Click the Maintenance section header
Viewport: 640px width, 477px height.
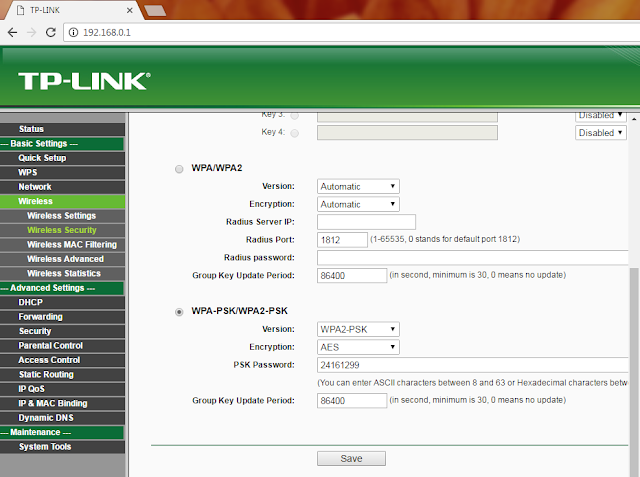coord(62,432)
